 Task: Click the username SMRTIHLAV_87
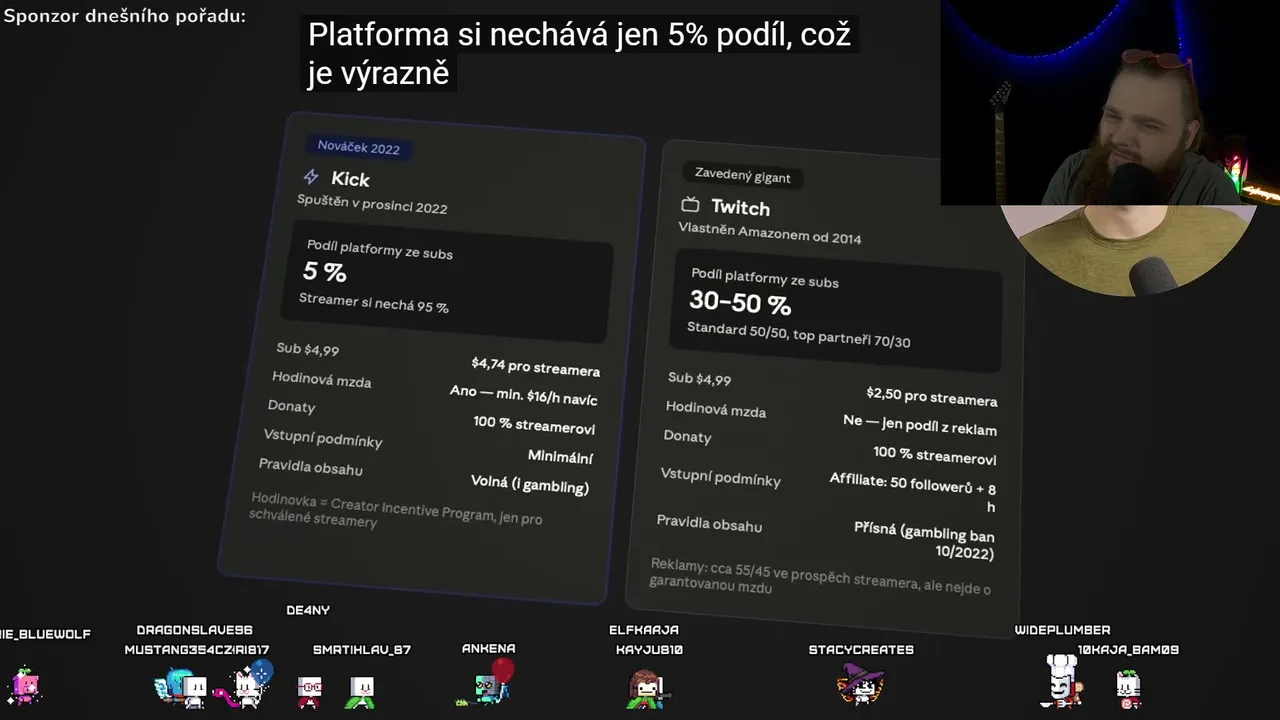362,650
